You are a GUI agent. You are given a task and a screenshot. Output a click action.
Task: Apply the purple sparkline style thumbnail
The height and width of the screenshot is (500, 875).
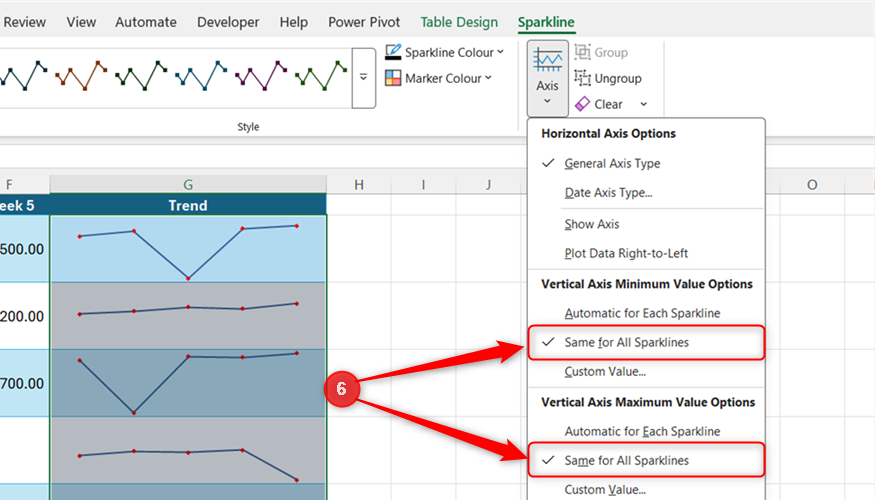click(261, 75)
